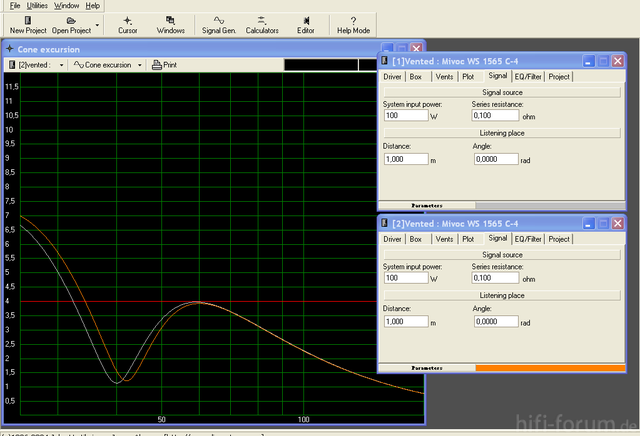Click the Open Project toolbar icon
This screenshot has height=436, width=640.
(x=71, y=25)
